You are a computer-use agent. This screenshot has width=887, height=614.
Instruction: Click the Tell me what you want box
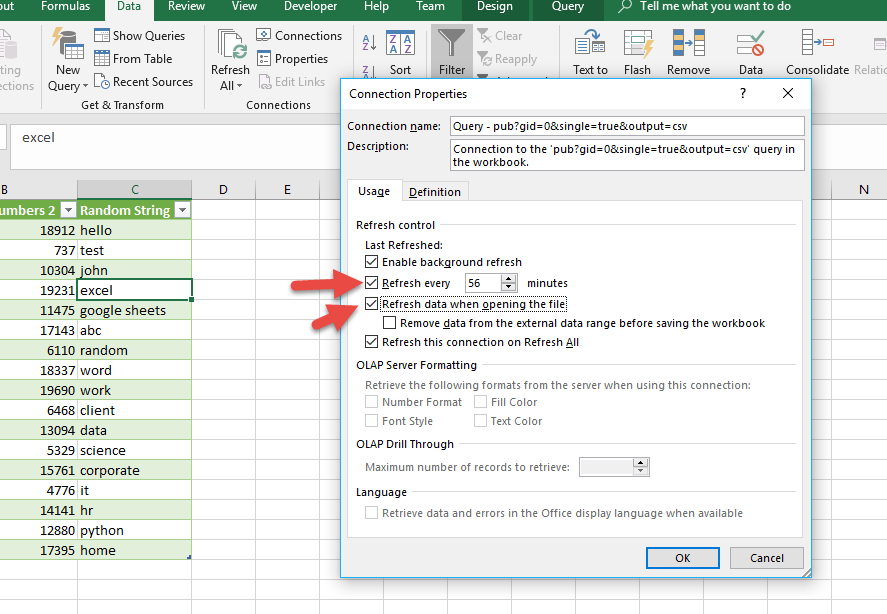715,6
